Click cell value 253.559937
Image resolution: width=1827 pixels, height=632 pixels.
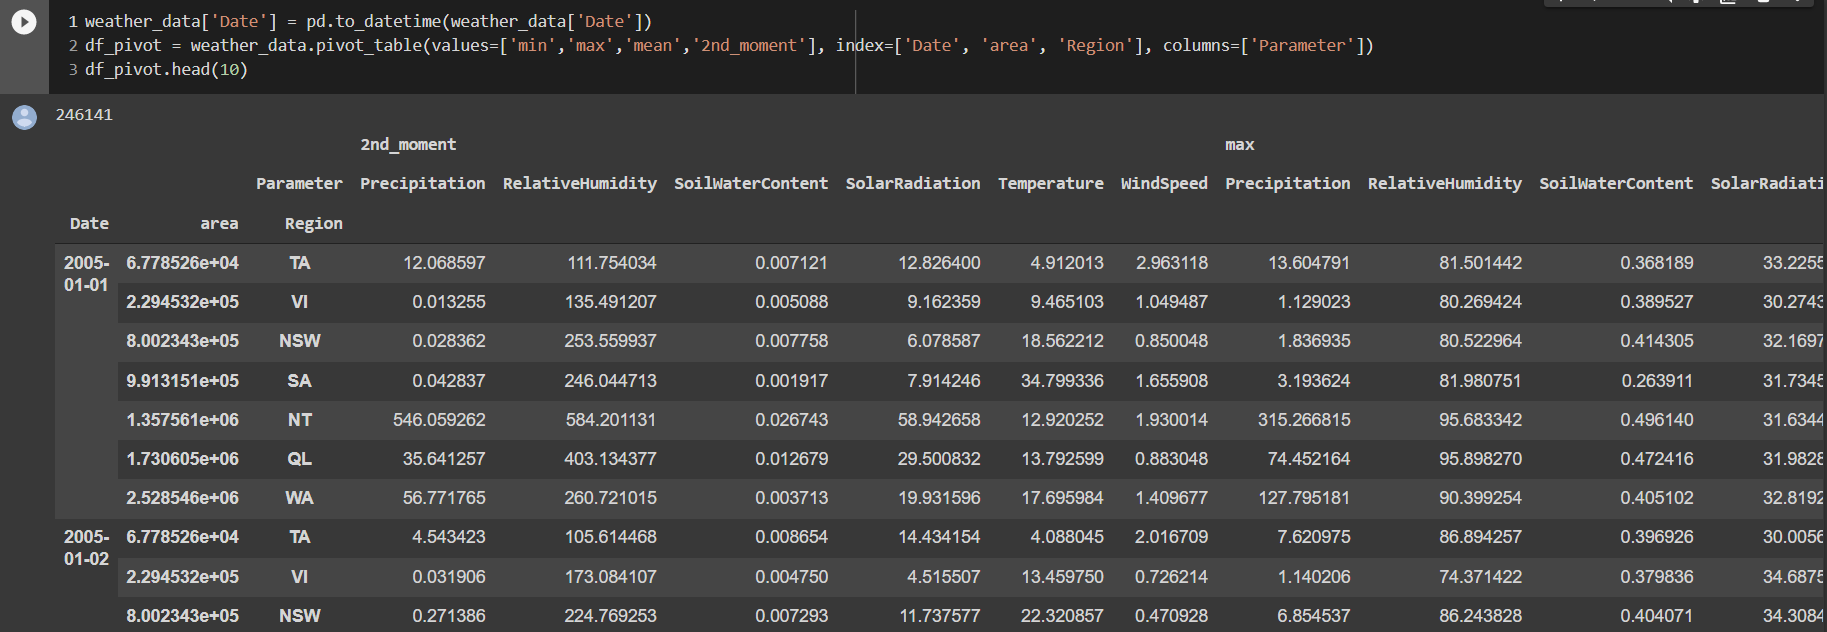click(610, 340)
